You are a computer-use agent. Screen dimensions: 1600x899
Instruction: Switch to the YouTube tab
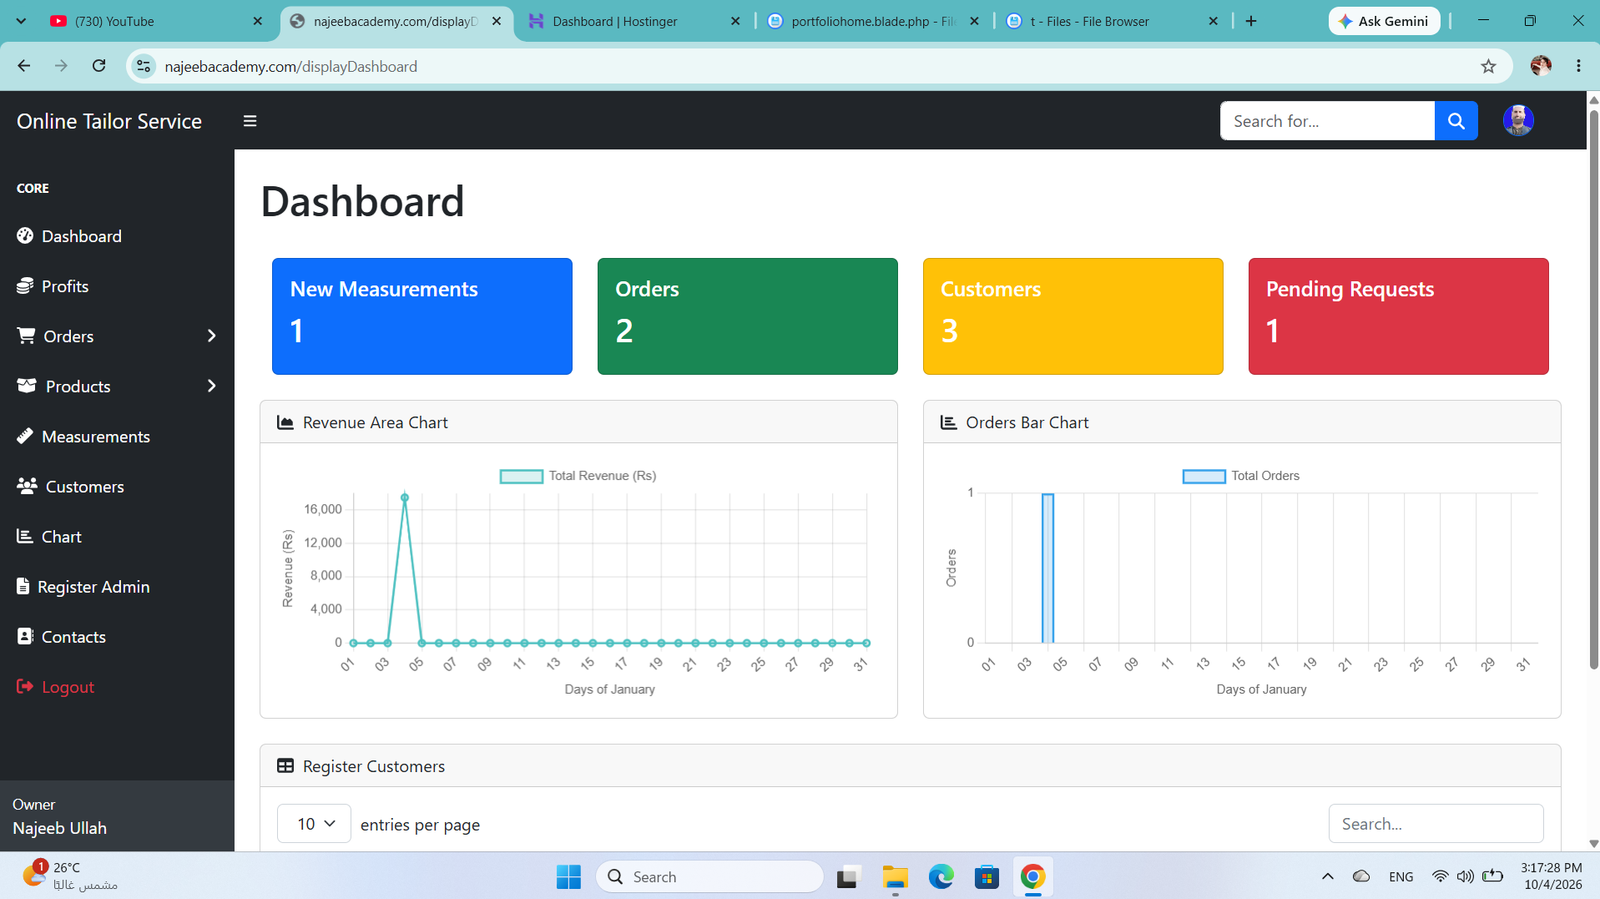click(155, 21)
